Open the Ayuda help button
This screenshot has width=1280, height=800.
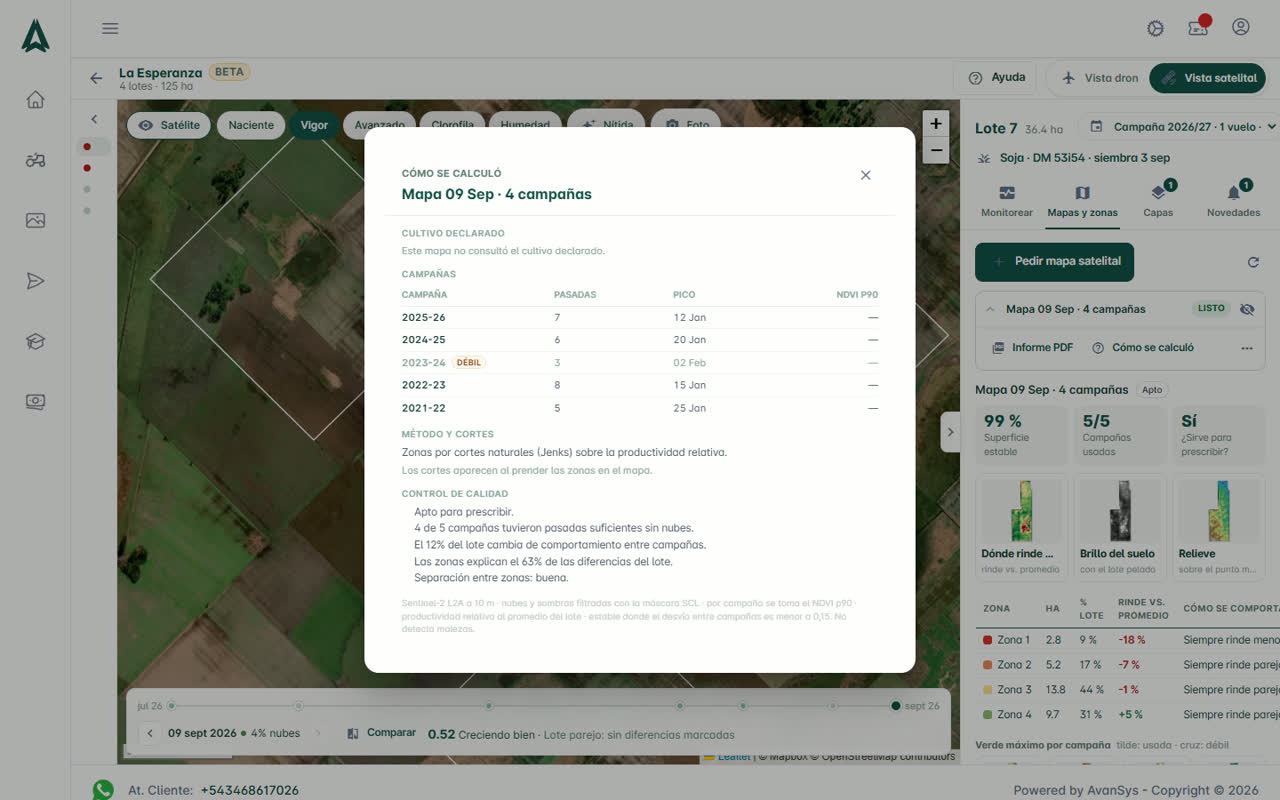[x=997, y=78]
